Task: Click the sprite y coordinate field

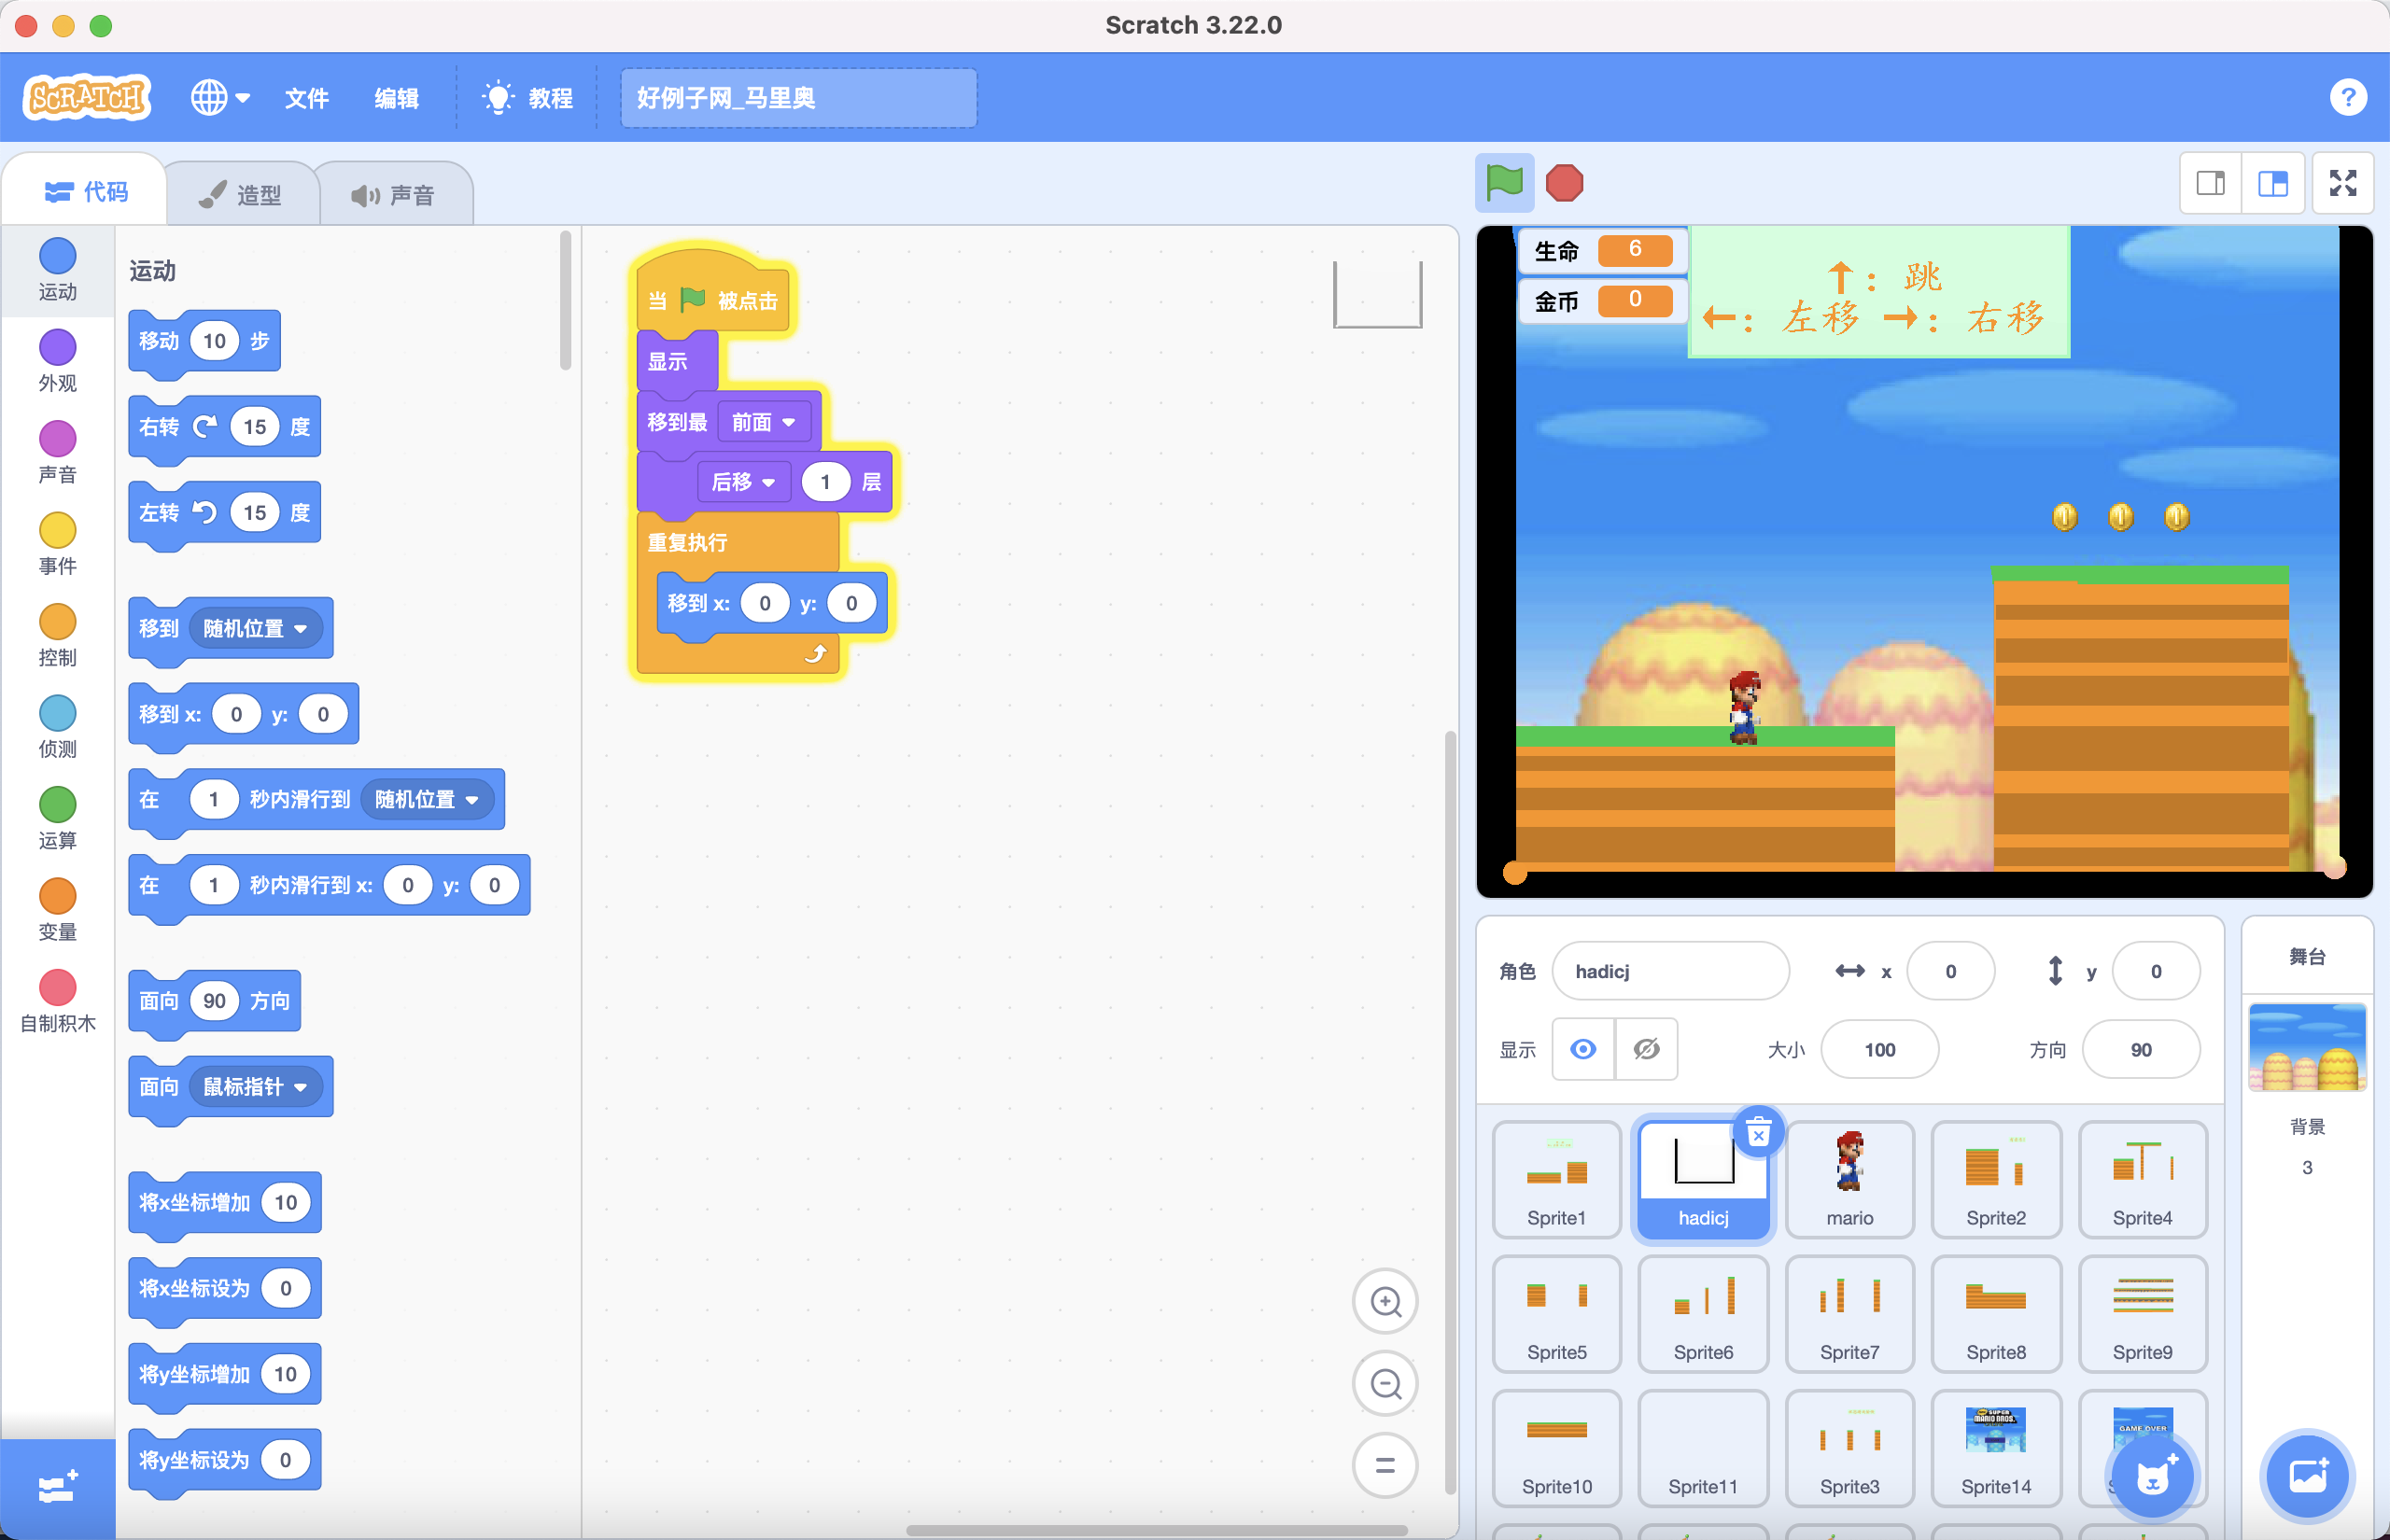Action: (2156, 970)
